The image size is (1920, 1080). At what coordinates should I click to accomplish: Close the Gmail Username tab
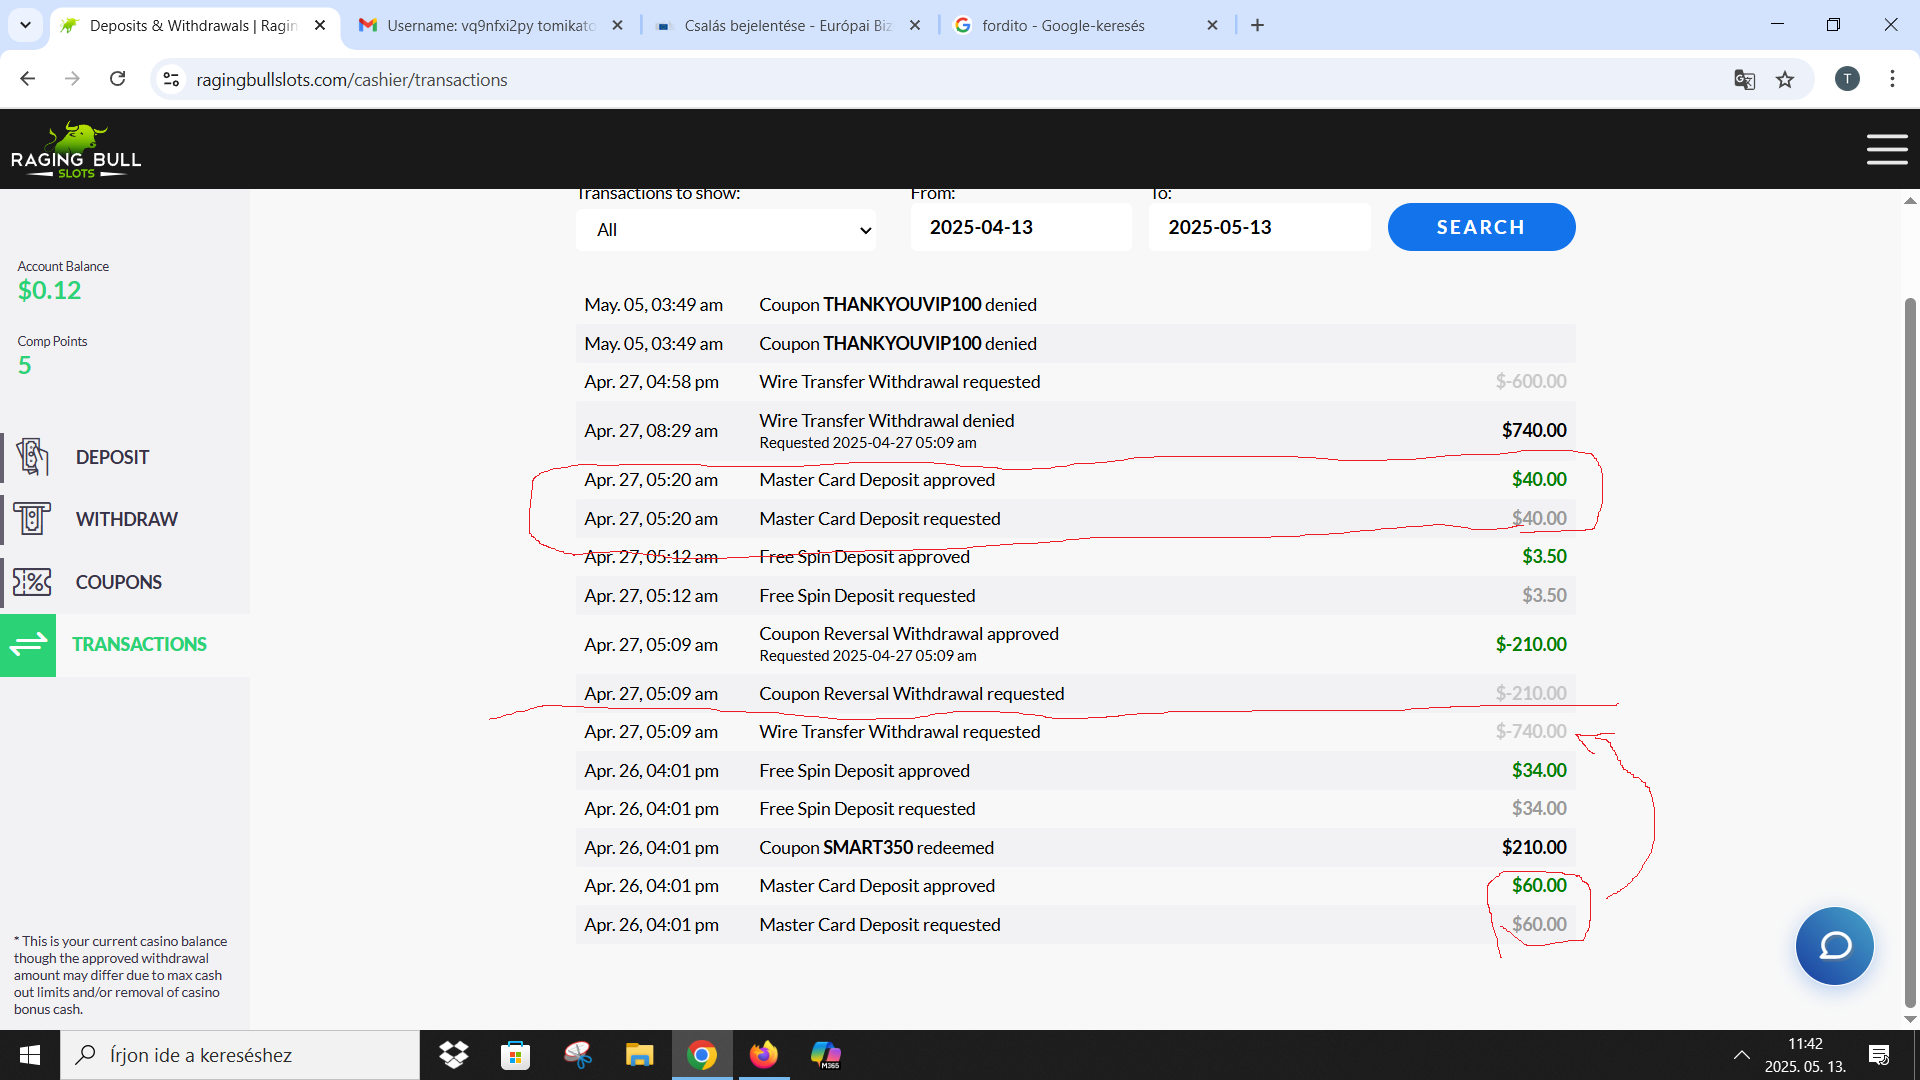(617, 25)
